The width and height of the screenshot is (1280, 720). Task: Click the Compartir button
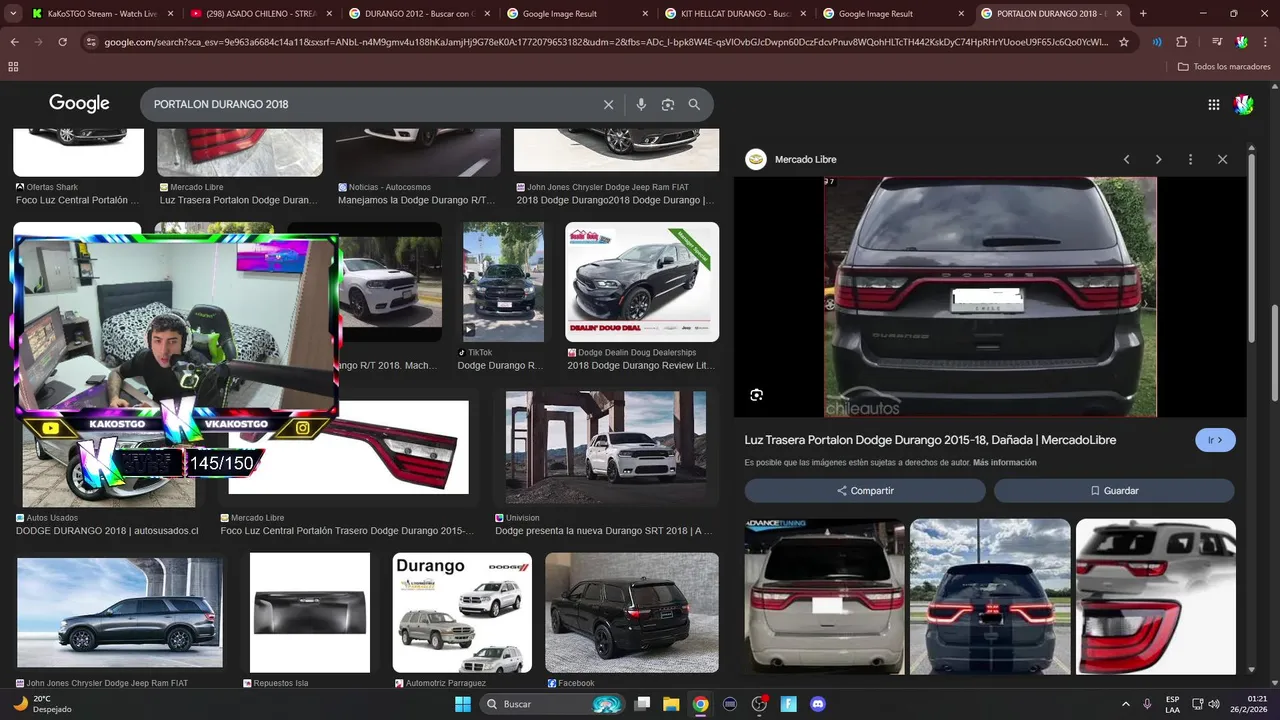[865, 491]
